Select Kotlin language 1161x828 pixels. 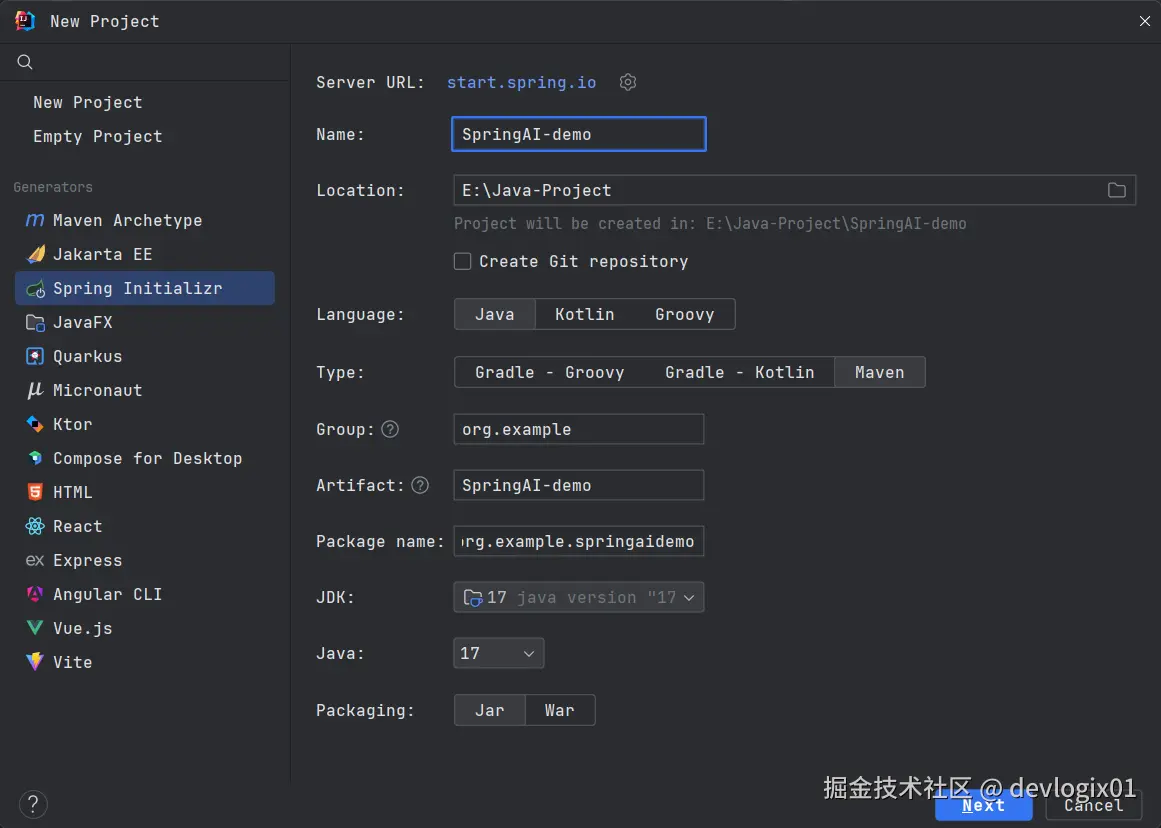coord(584,314)
